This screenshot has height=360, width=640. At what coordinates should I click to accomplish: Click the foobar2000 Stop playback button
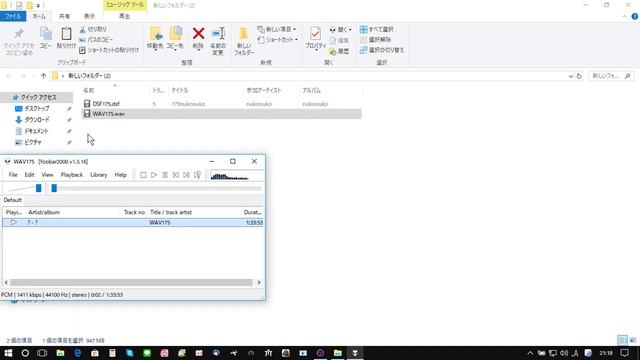(143, 175)
